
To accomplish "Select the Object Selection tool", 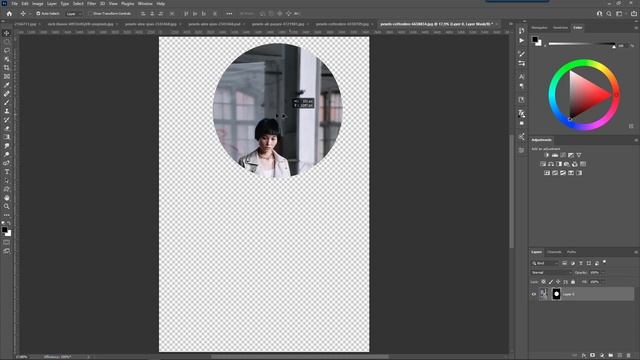I will 7,59.
